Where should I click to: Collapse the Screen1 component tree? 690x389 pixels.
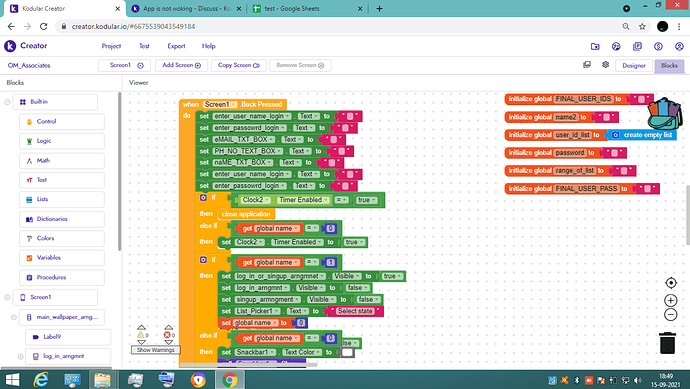(7, 297)
